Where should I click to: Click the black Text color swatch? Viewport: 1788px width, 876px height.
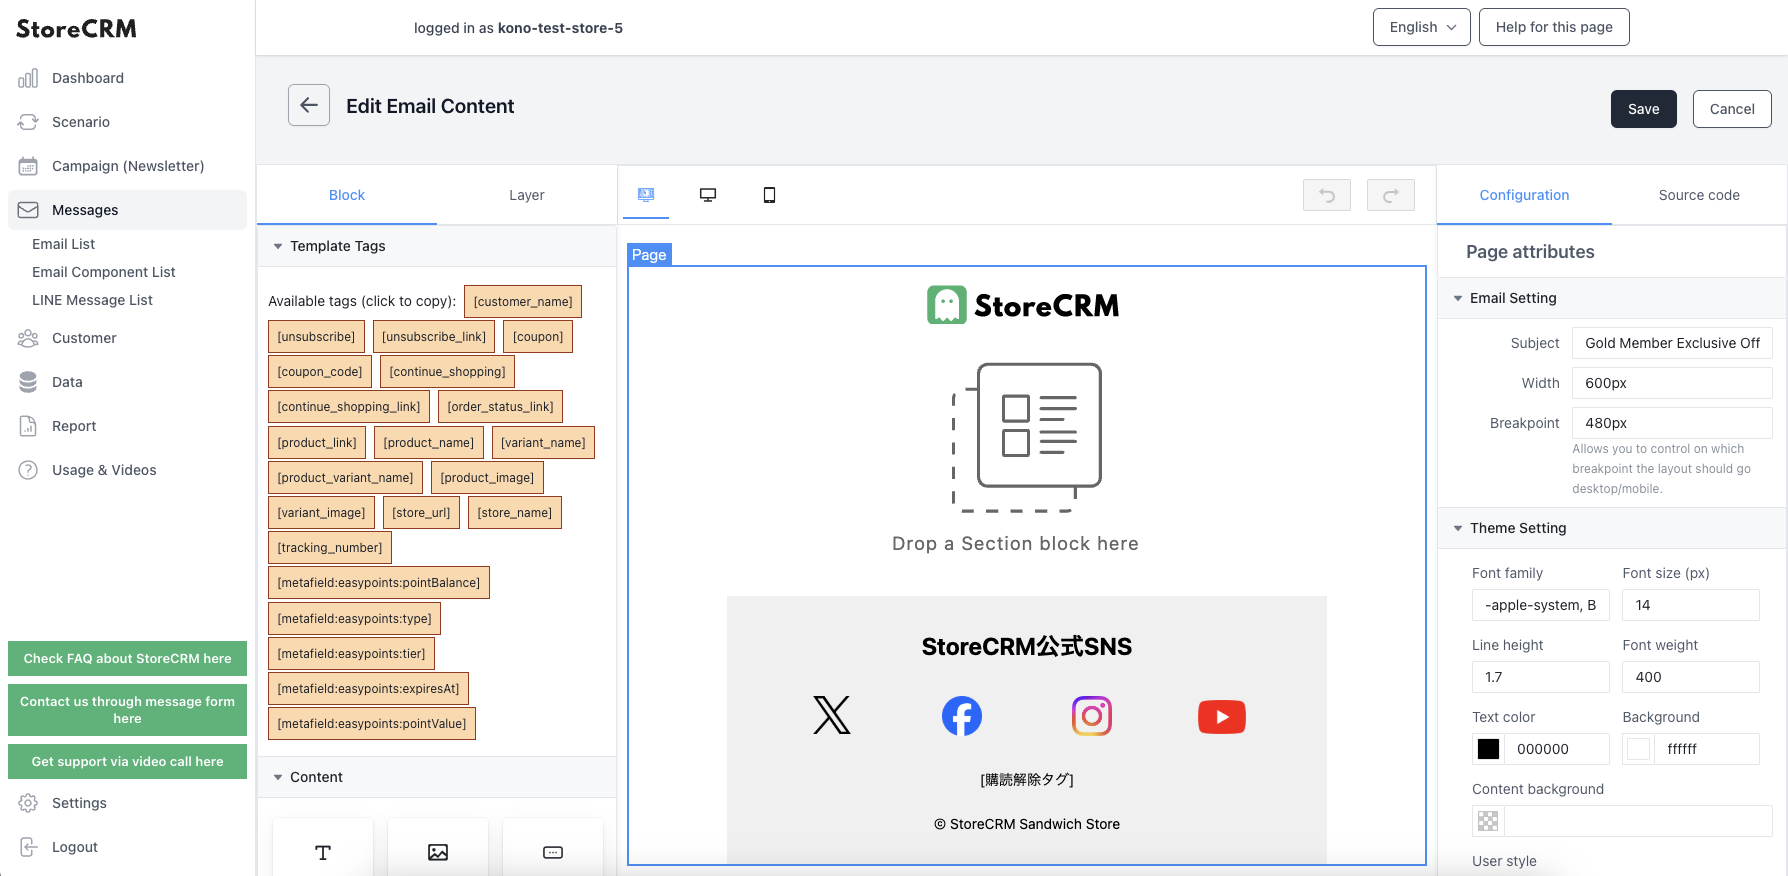[x=1488, y=749]
